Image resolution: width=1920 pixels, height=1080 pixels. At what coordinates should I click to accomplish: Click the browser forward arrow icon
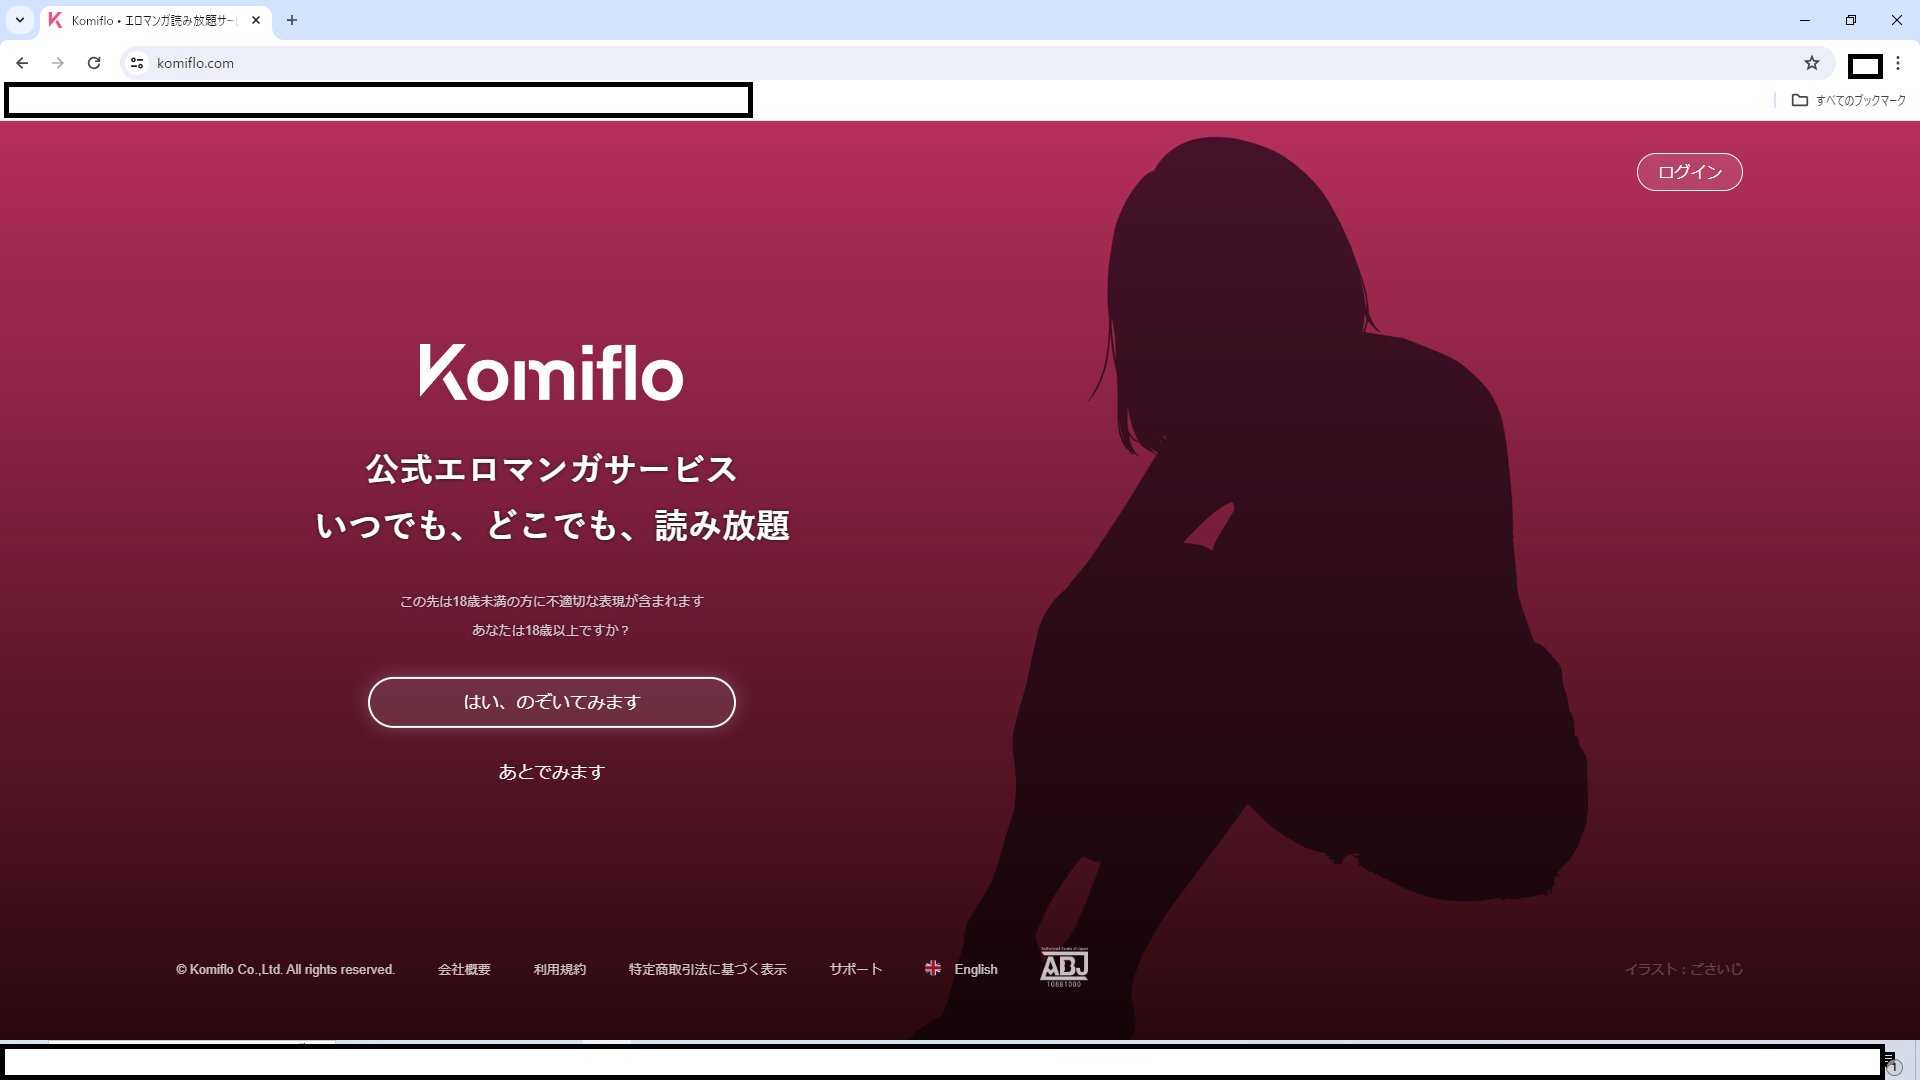coord(57,62)
